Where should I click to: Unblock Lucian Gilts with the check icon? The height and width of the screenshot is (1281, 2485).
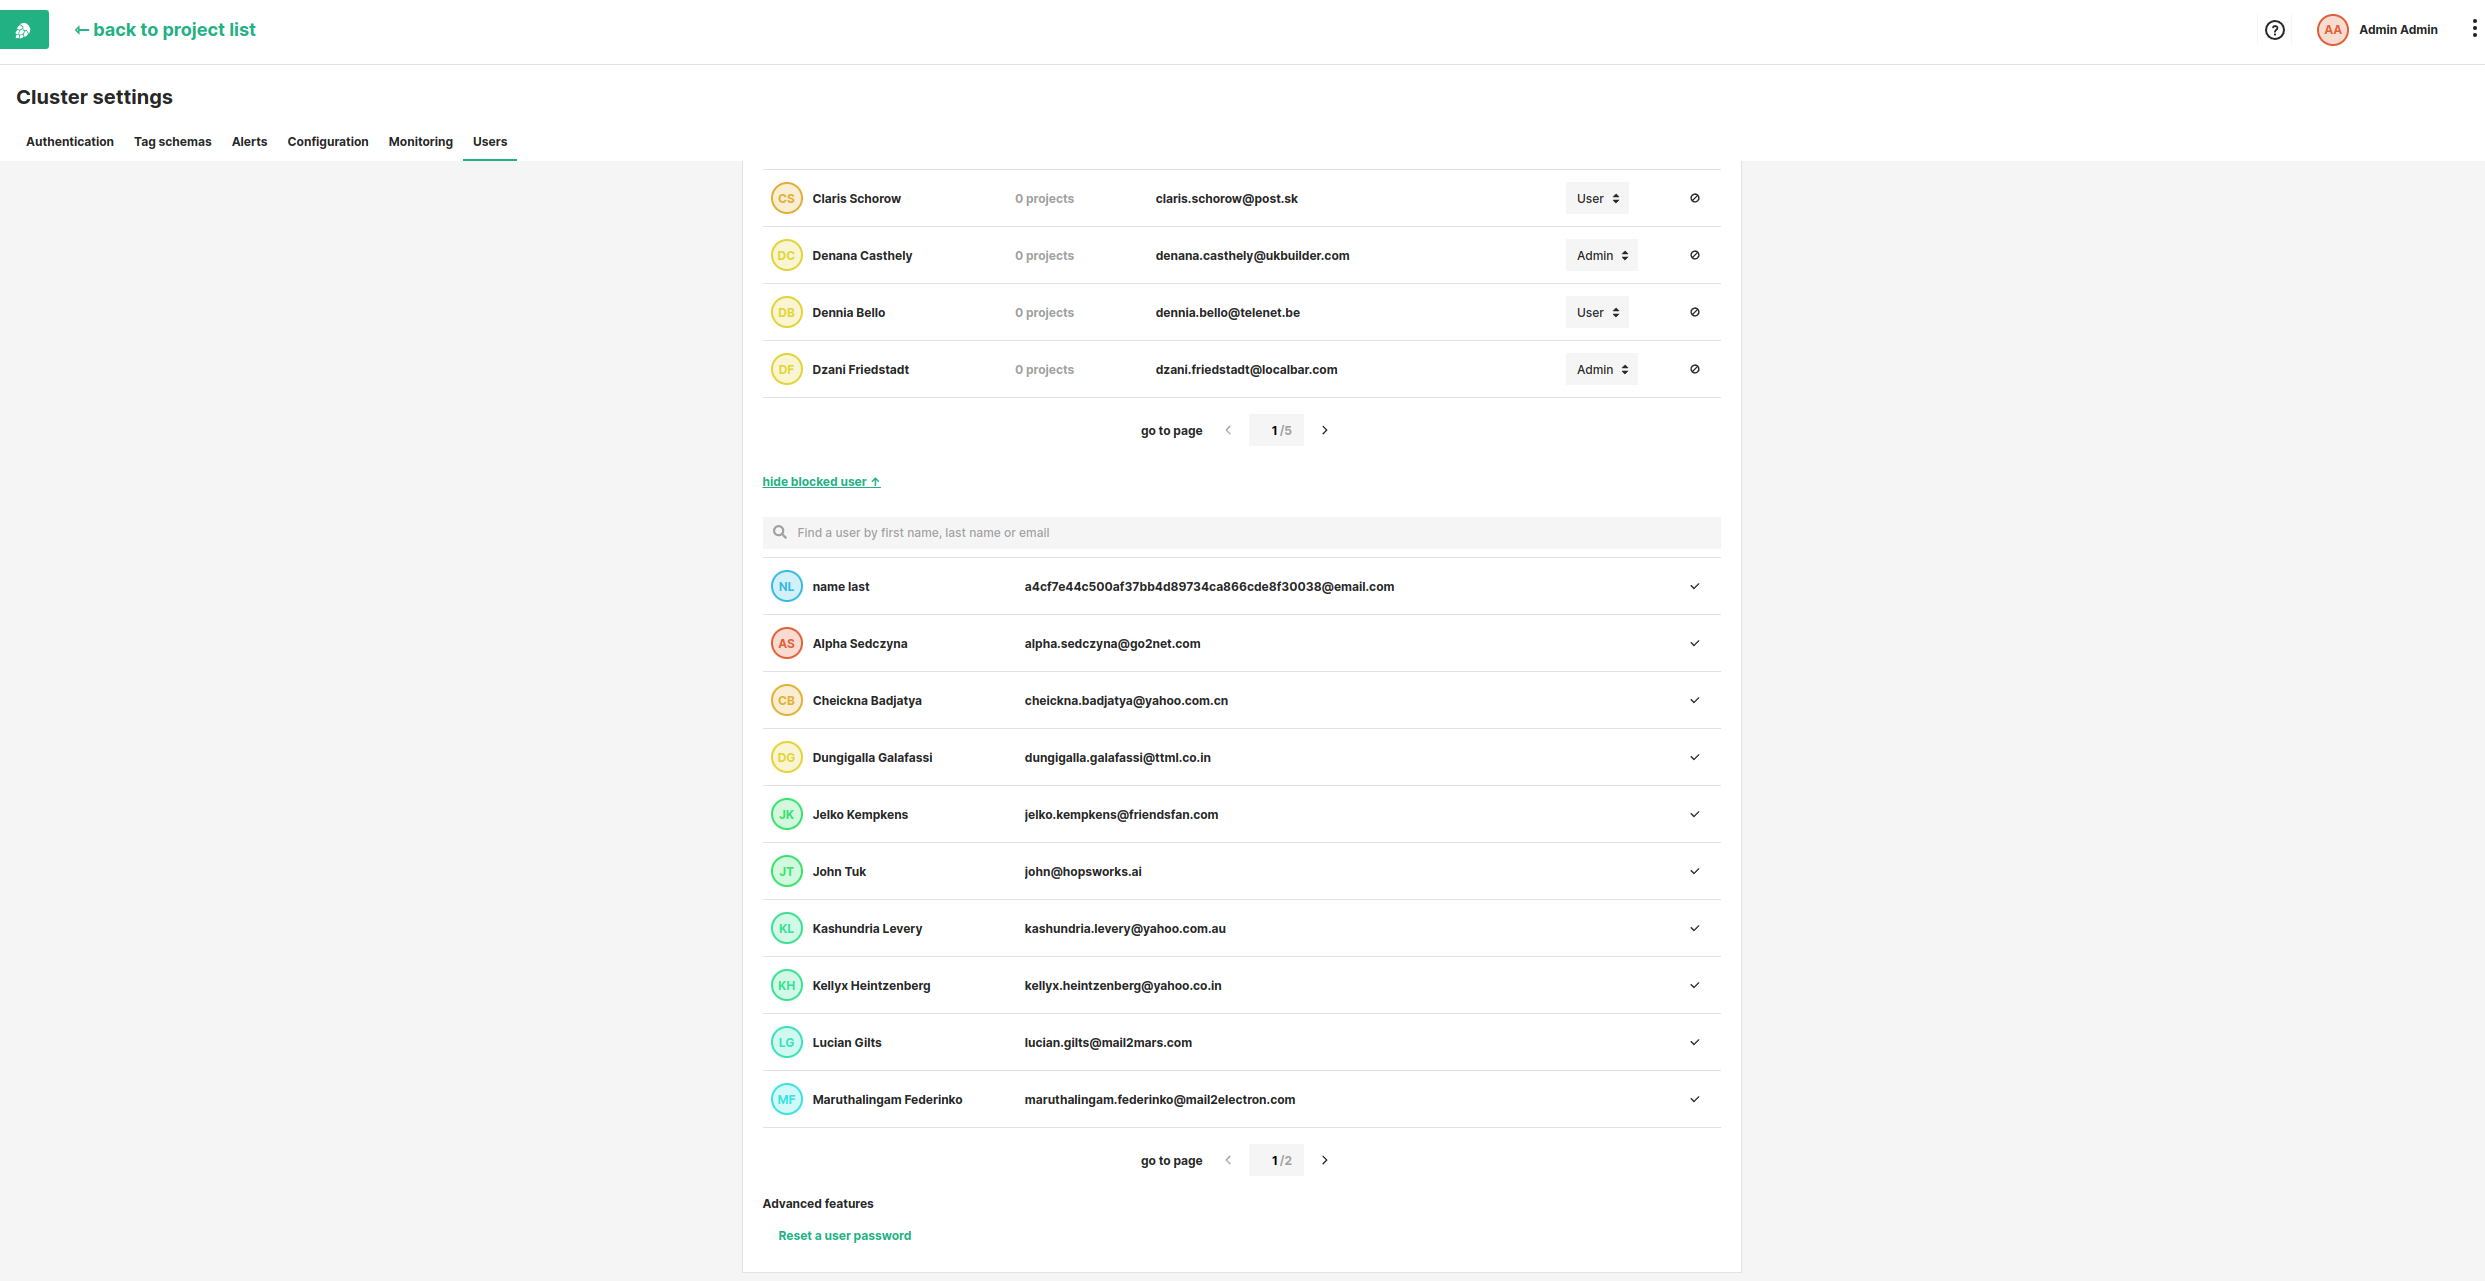click(1694, 1042)
